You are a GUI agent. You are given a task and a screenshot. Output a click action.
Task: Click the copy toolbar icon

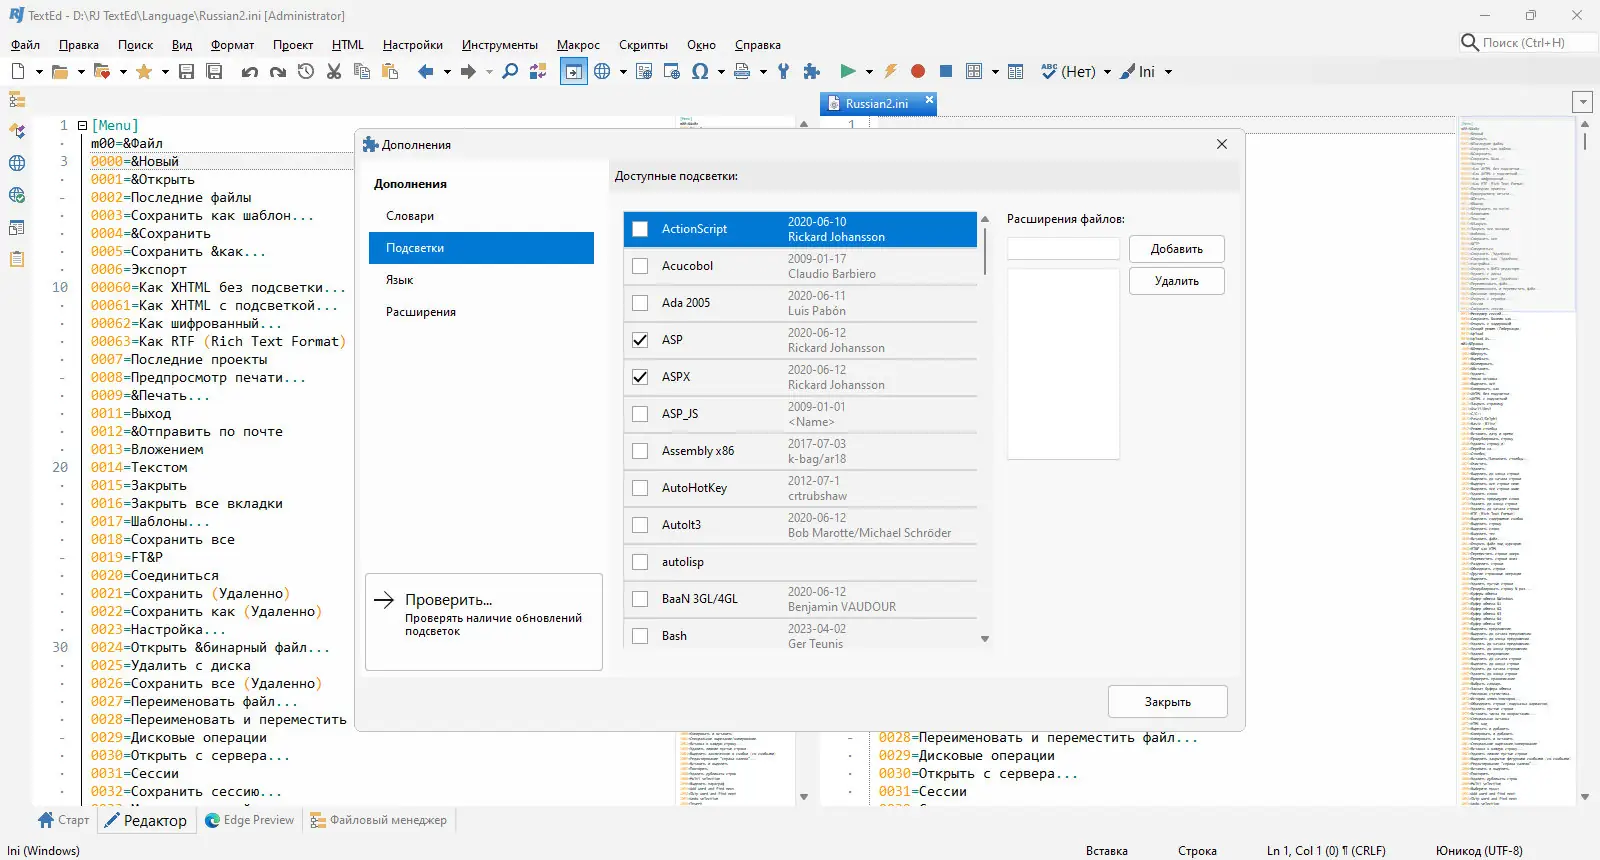(362, 71)
